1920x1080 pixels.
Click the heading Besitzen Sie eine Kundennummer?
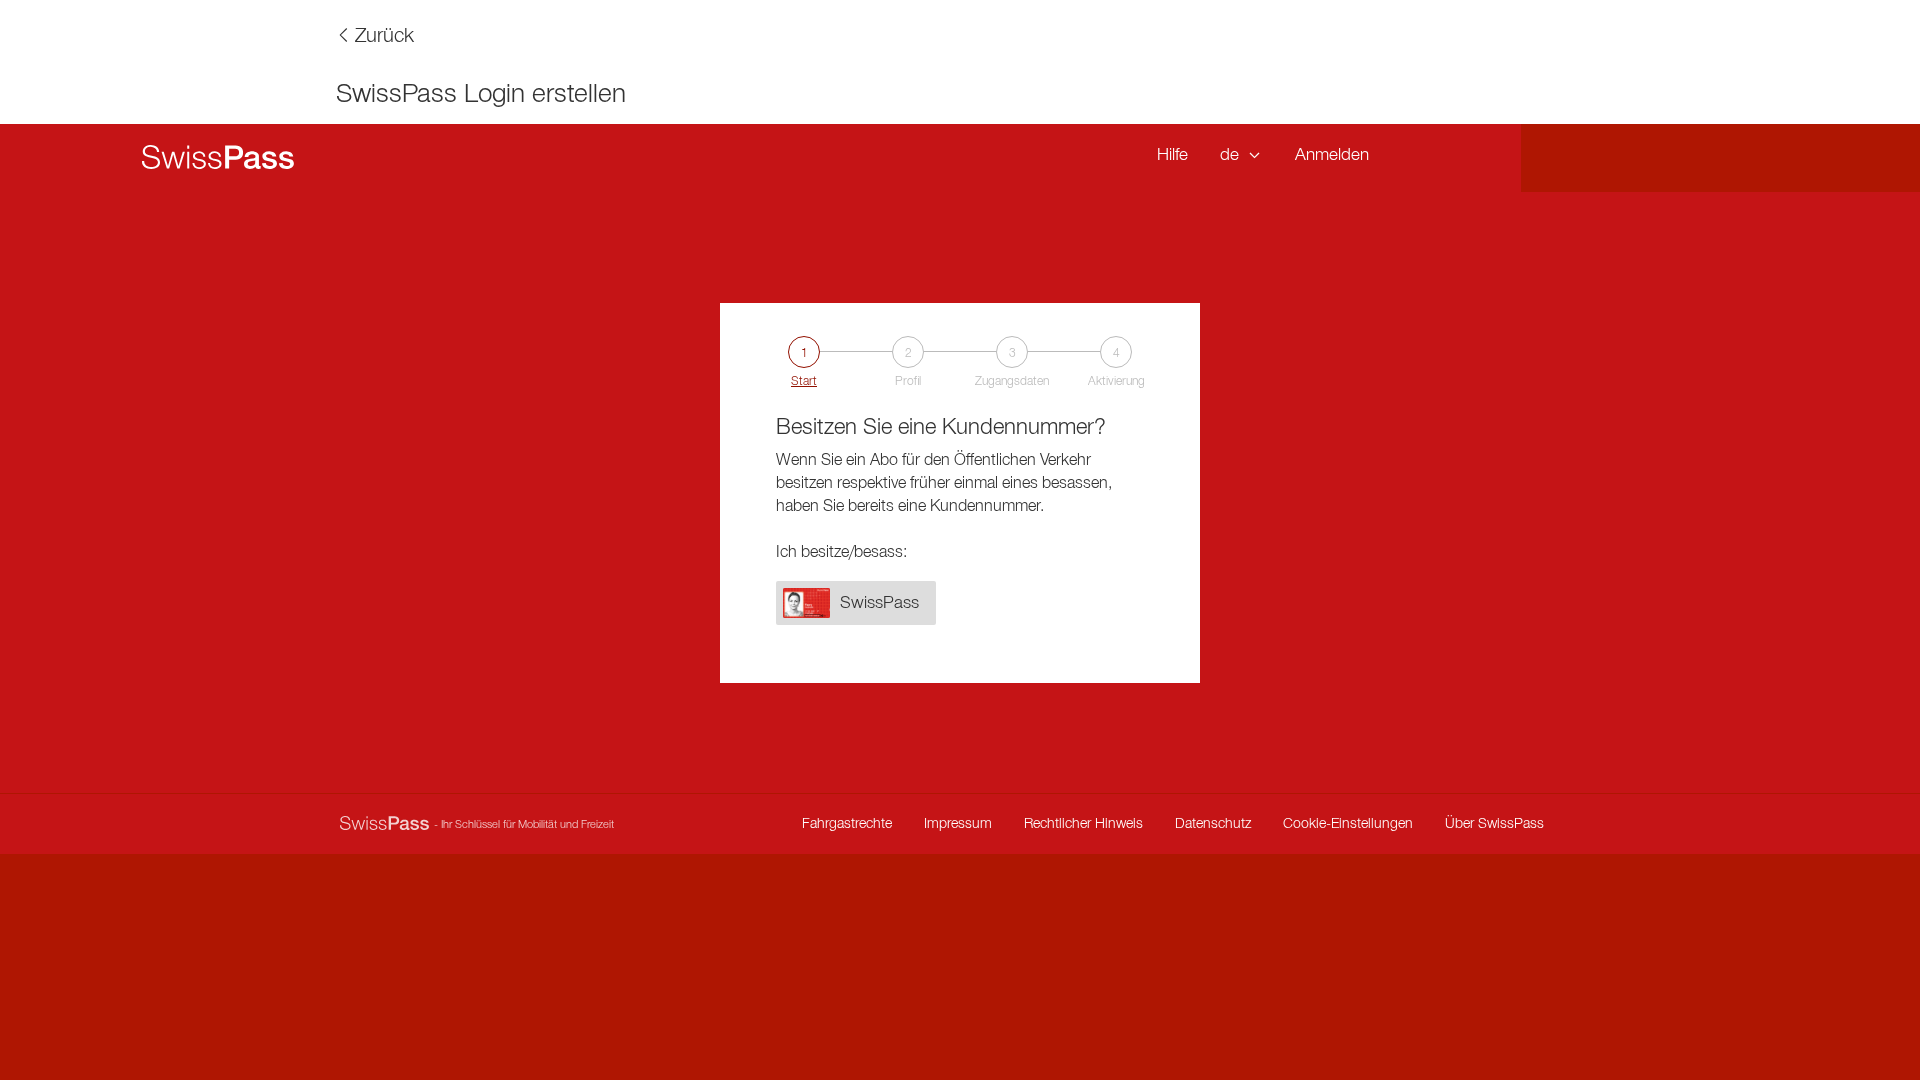click(x=941, y=427)
